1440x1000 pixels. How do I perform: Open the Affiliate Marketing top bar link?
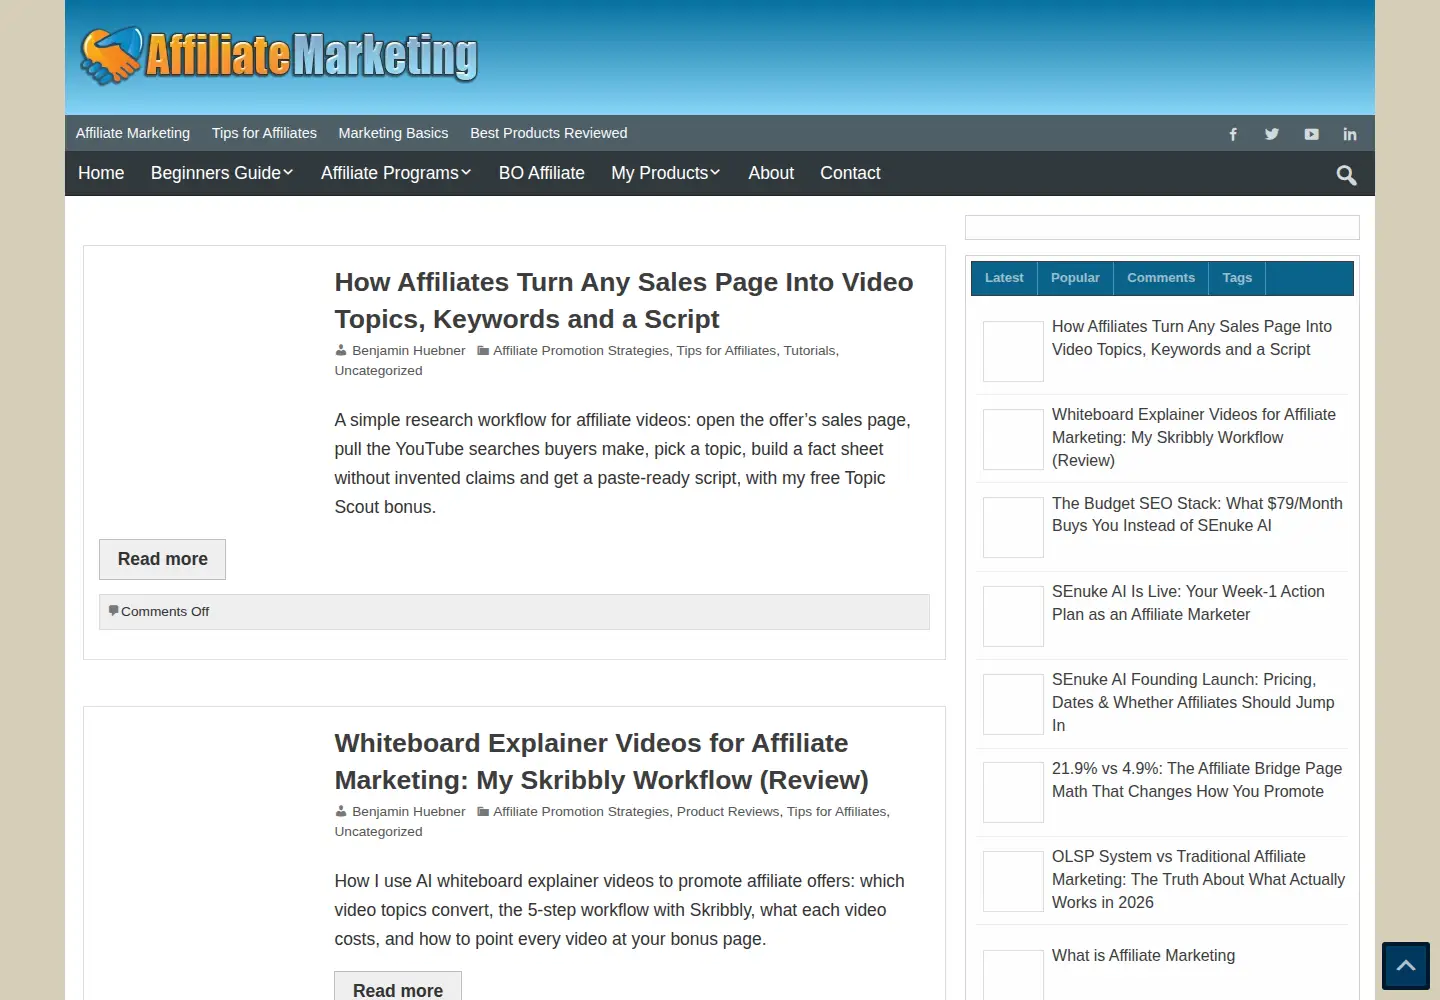click(133, 133)
